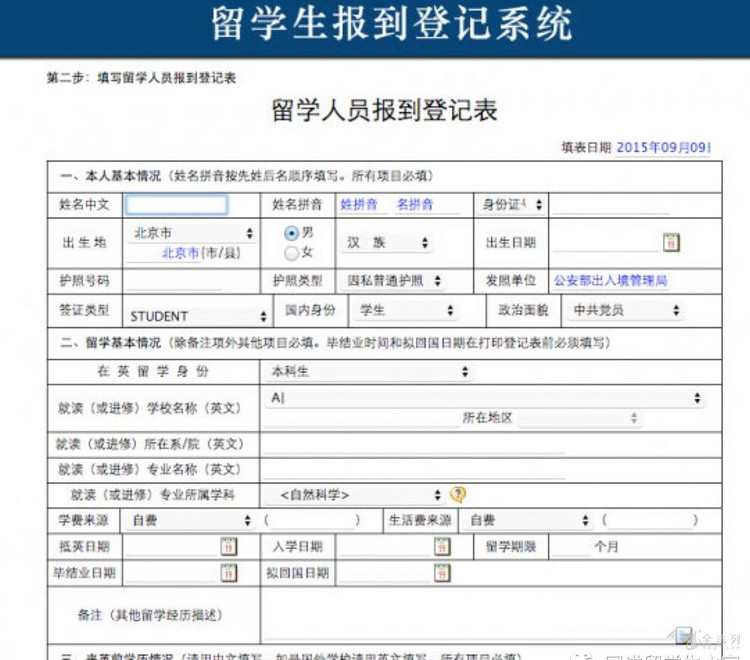Select the 女 gender radio button
This screenshot has width=750, height=660.
291,253
